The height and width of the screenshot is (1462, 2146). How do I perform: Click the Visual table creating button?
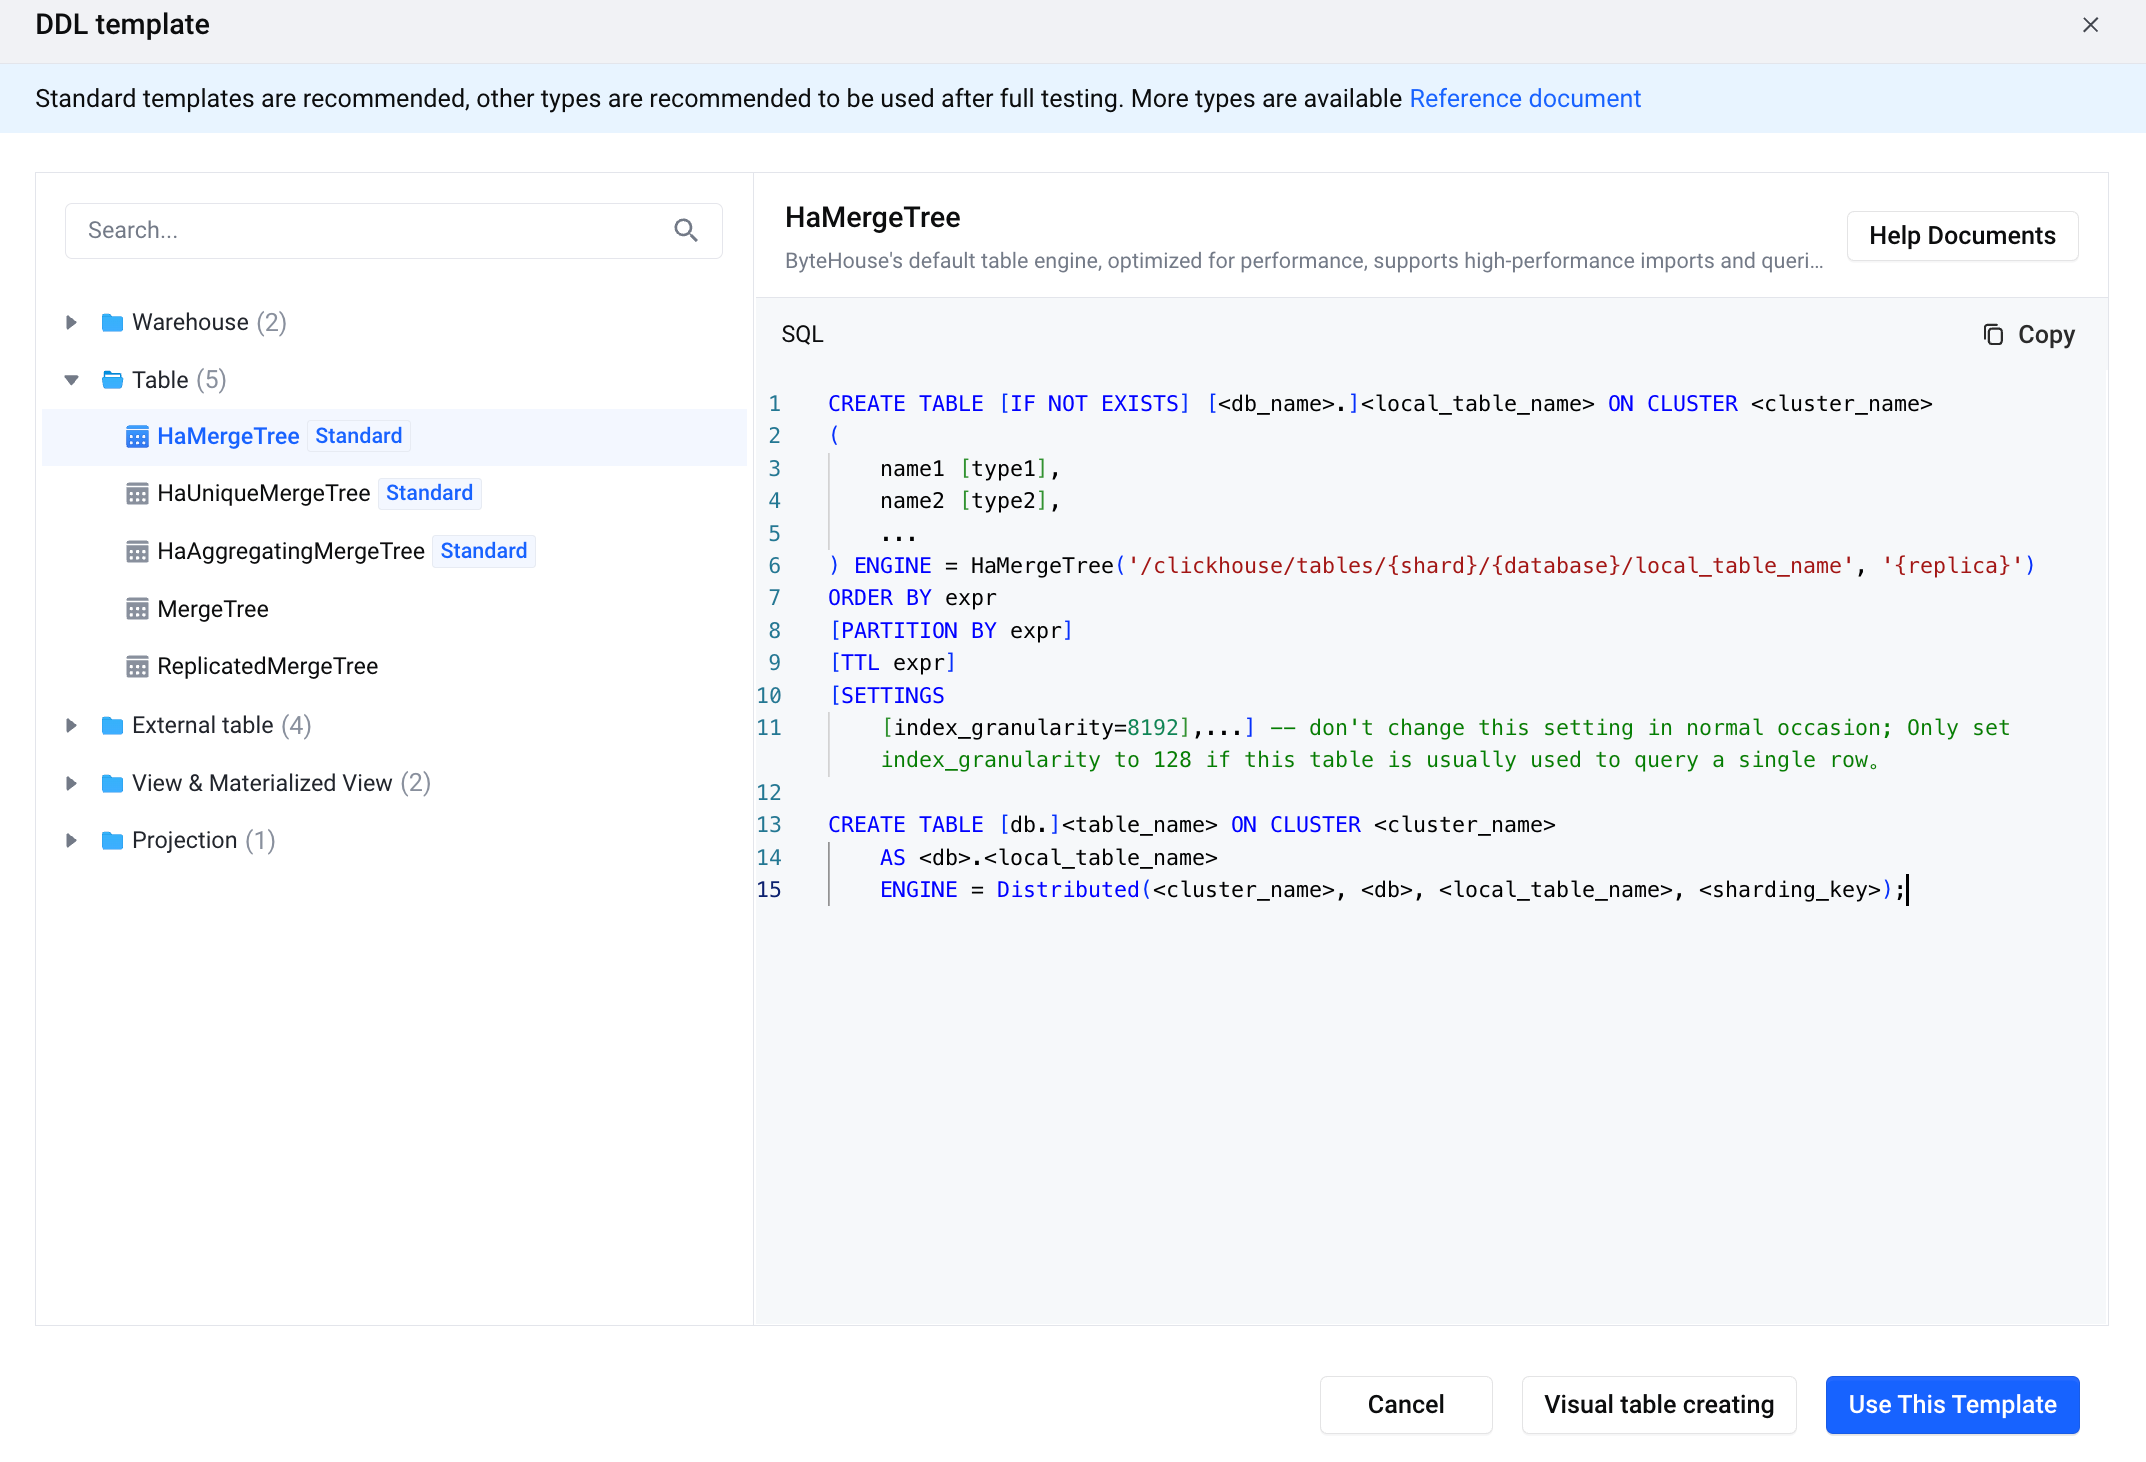point(1658,1405)
